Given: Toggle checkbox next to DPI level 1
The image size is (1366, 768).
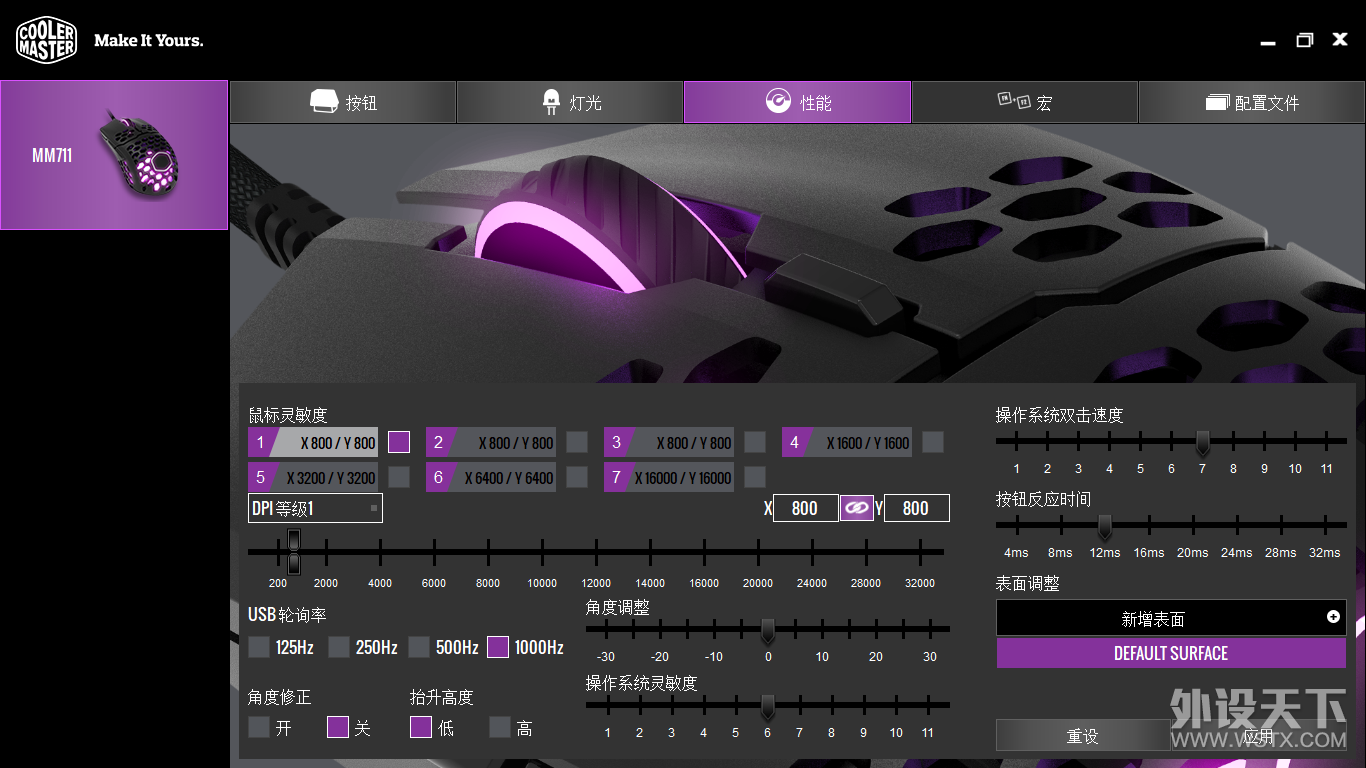Looking at the screenshot, I should click(x=399, y=442).
